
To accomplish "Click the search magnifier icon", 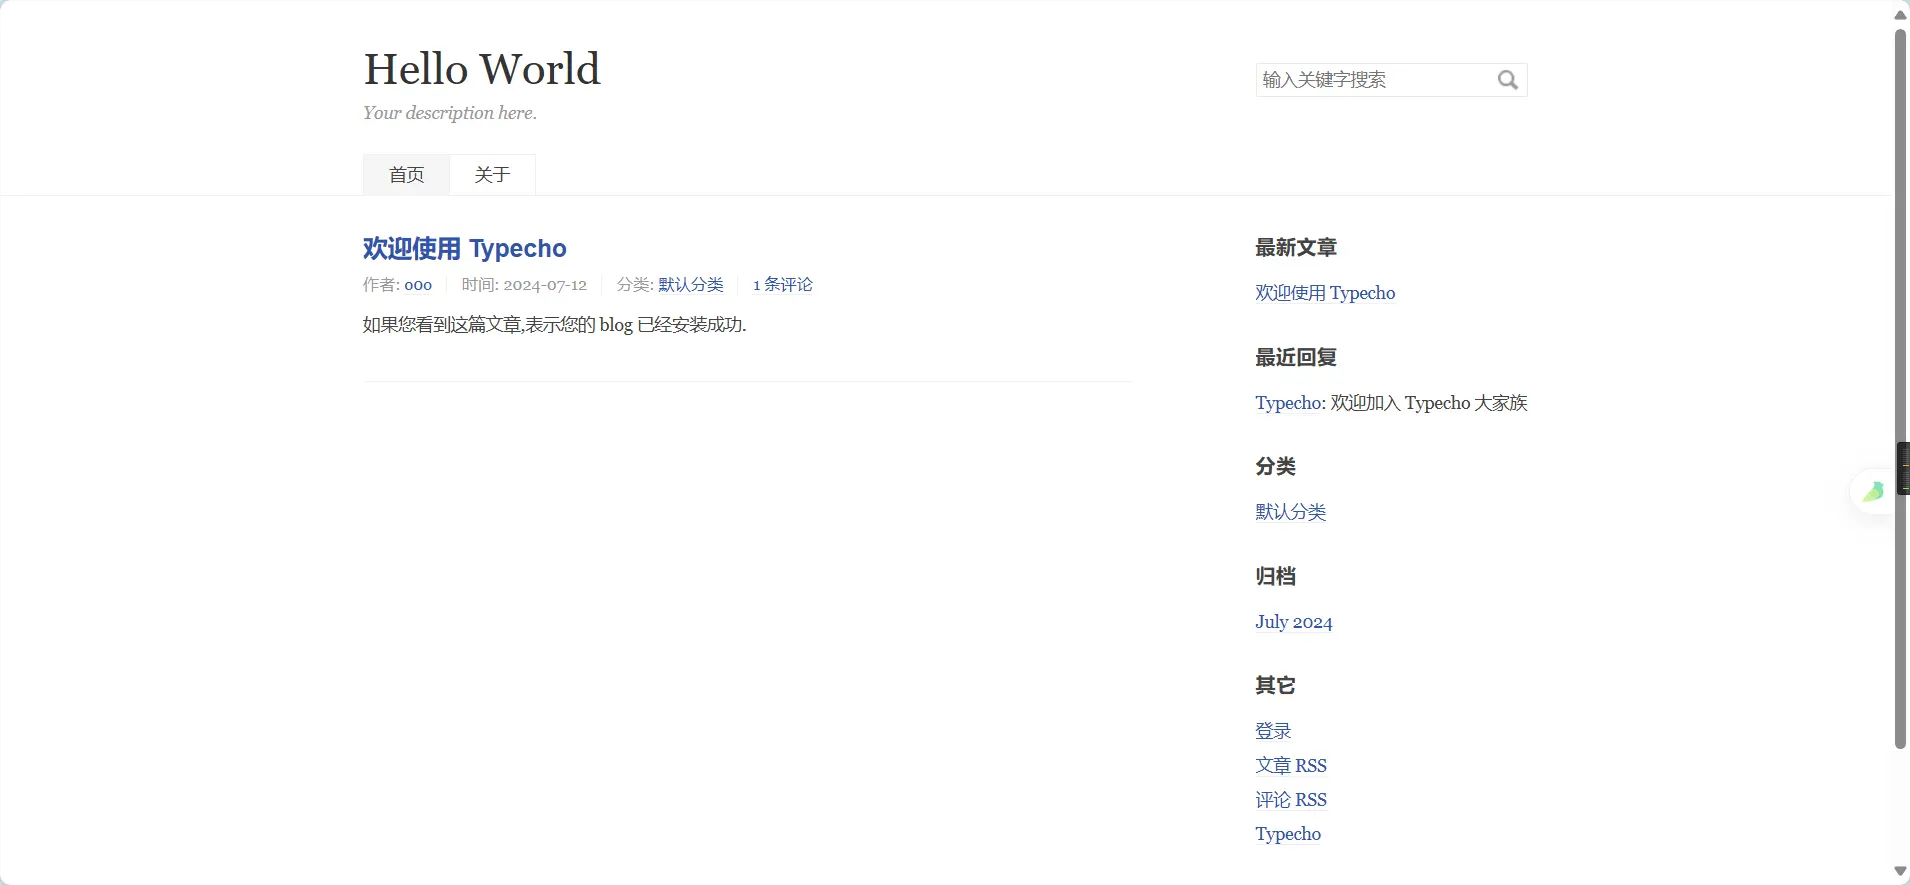I will [1507, 80].
